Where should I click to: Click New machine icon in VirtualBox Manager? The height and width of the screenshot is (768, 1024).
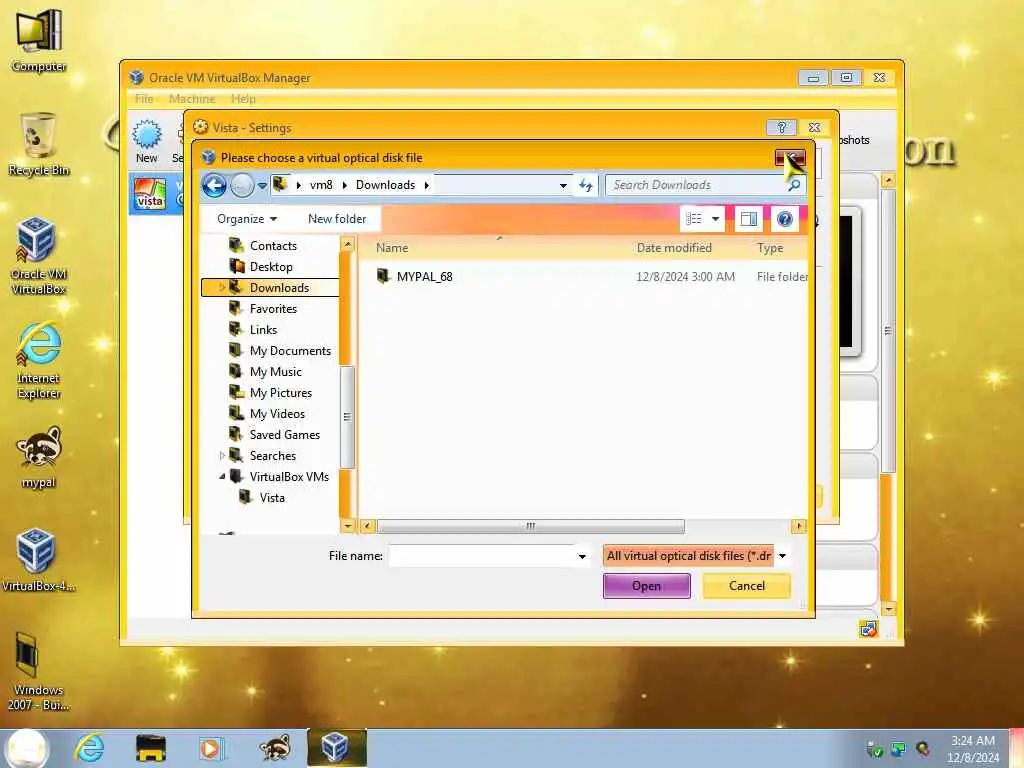click(147, 140)
